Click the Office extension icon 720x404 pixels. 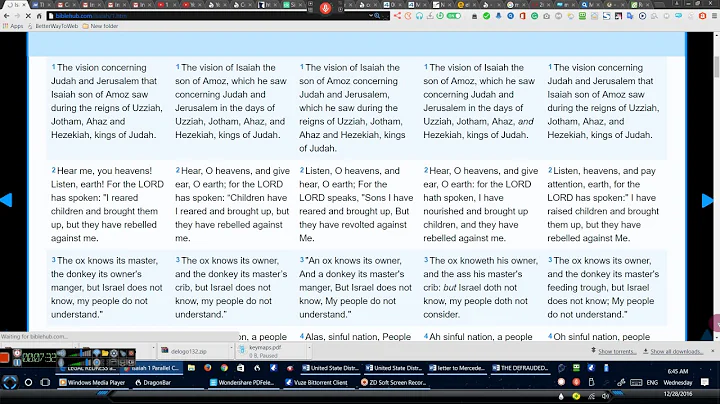pyautogui.click(x=522, y=16)
